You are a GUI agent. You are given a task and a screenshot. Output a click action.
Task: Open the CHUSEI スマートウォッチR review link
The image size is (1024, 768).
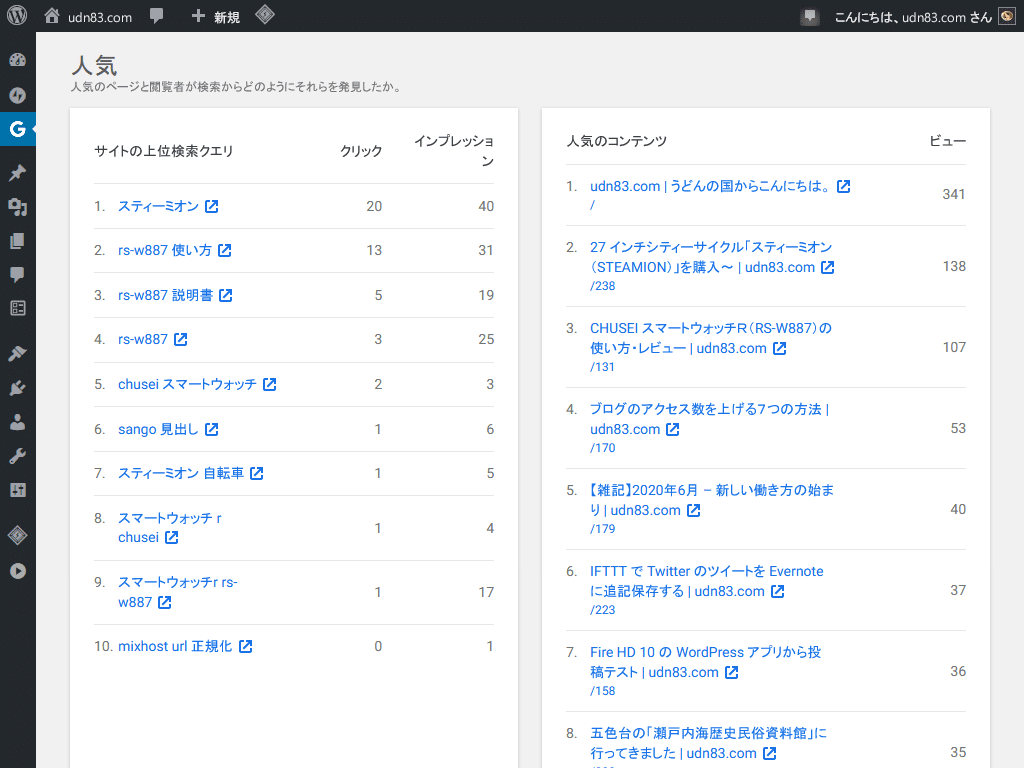coord(711,338)
